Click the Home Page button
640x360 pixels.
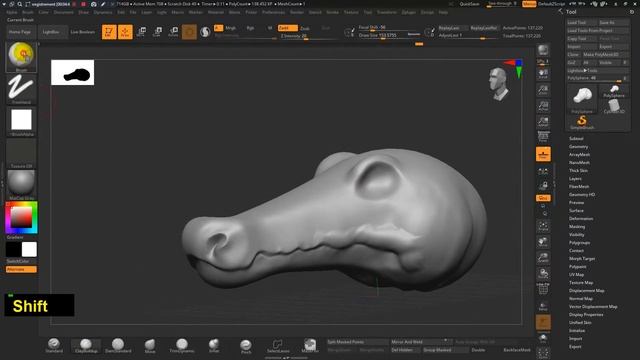coord(20,32)
